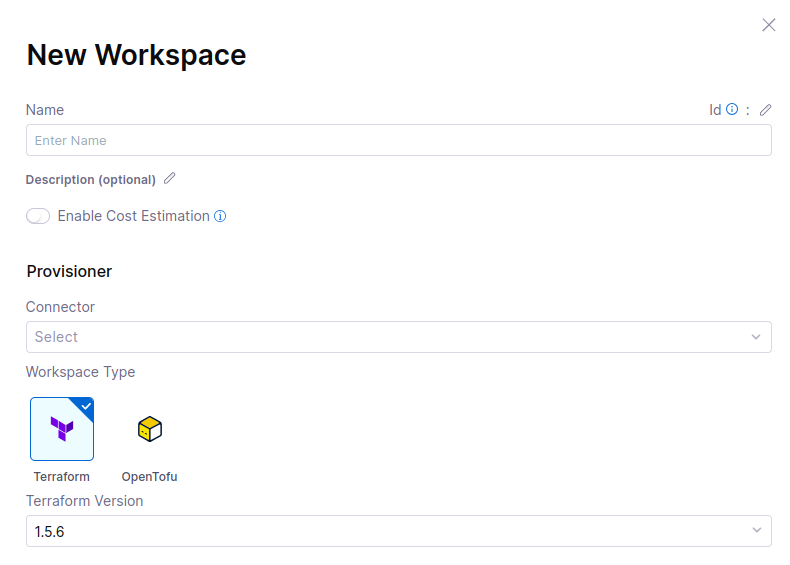The image size is (790, 565).
Task: Show info for Enable Cost Estimation
Action: 220,216
